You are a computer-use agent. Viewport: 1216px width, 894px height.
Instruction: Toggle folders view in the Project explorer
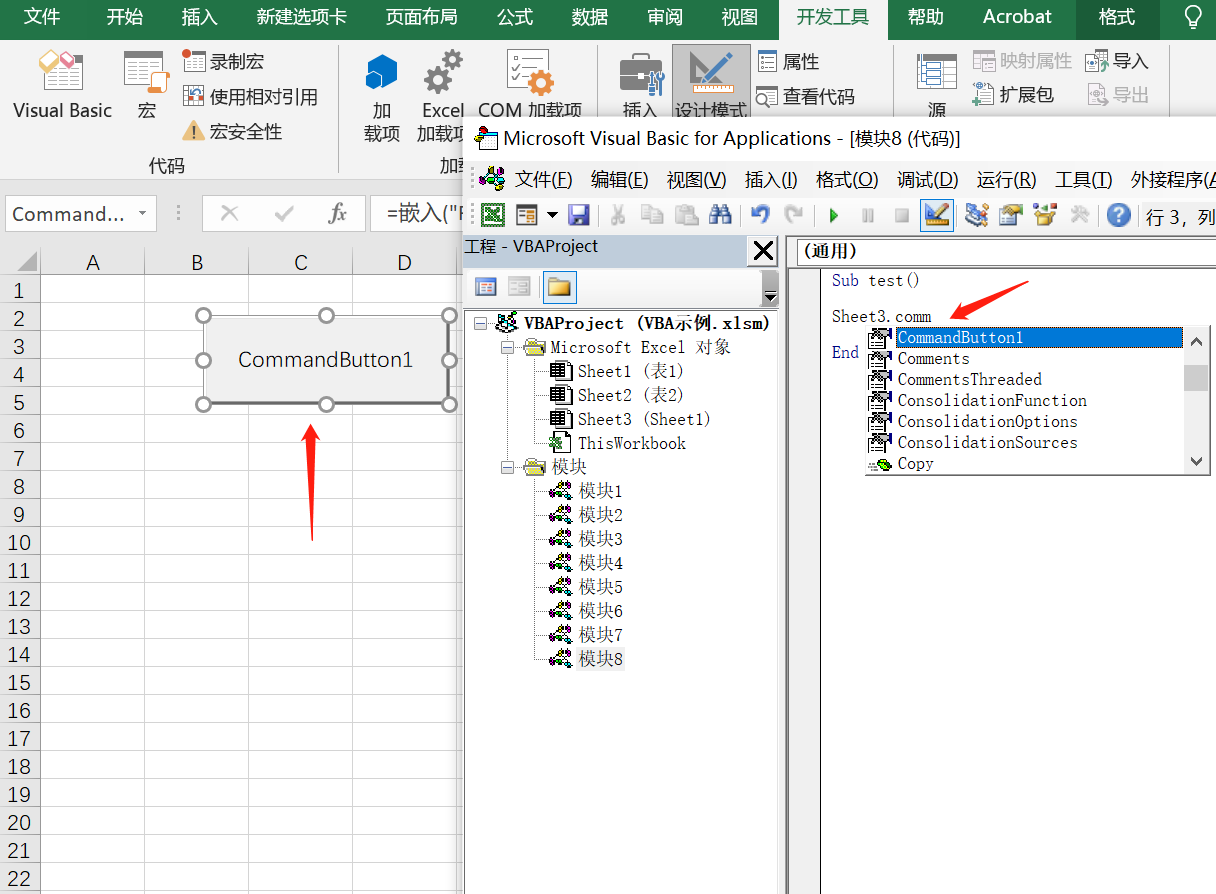click(x=560, y=286)
